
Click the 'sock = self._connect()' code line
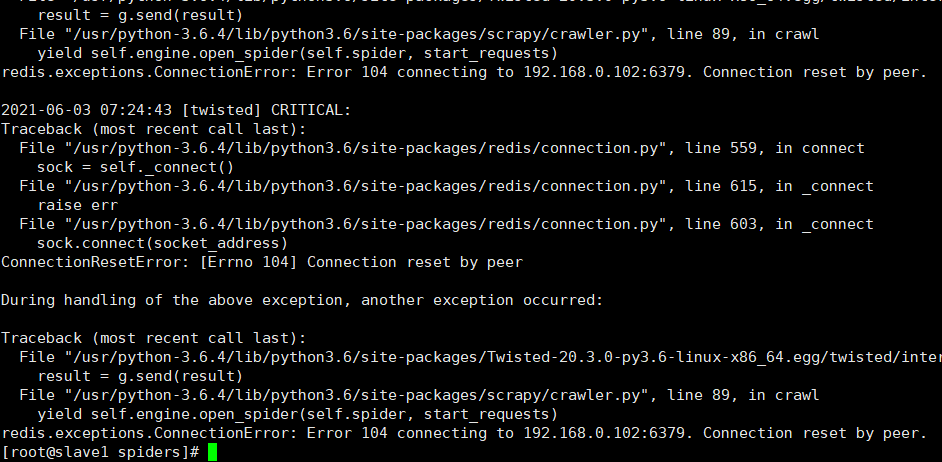pos(136,167)
